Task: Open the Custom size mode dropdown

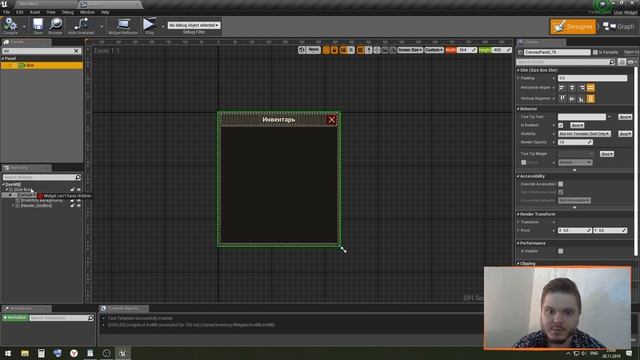Action: [434, 50]
